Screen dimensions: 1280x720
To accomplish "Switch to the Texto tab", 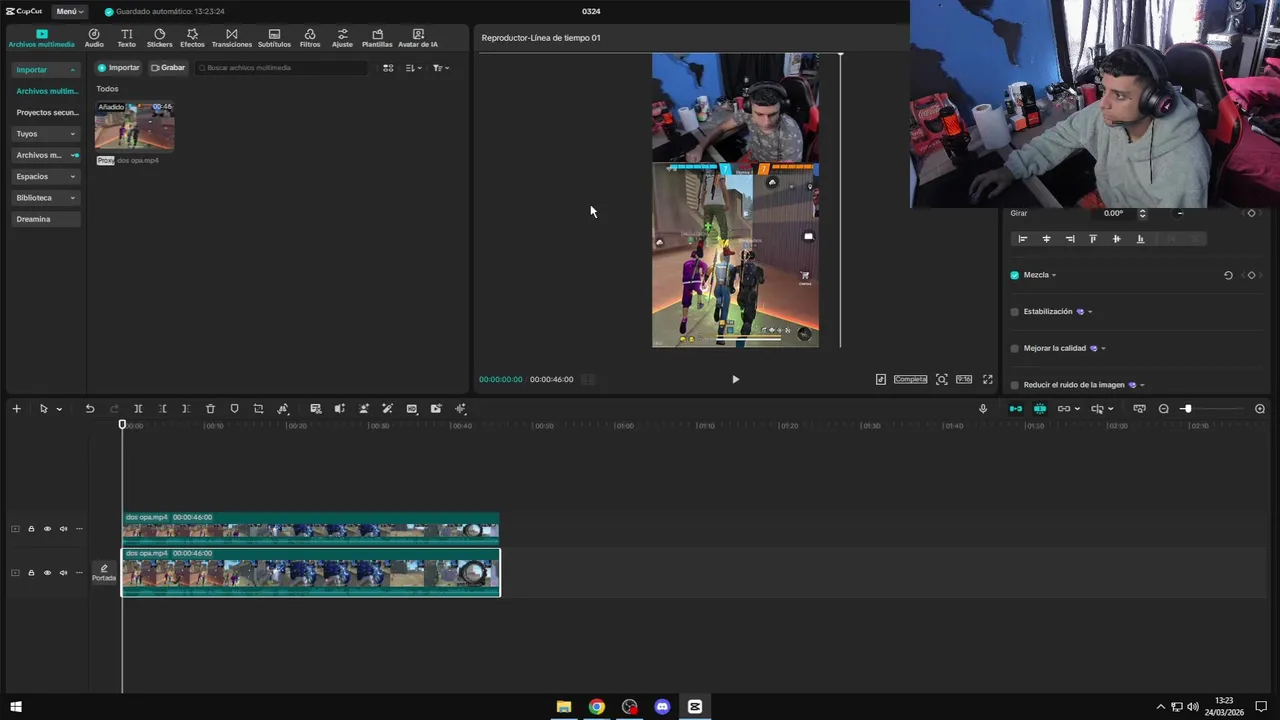I will click(x=126, y=38).
